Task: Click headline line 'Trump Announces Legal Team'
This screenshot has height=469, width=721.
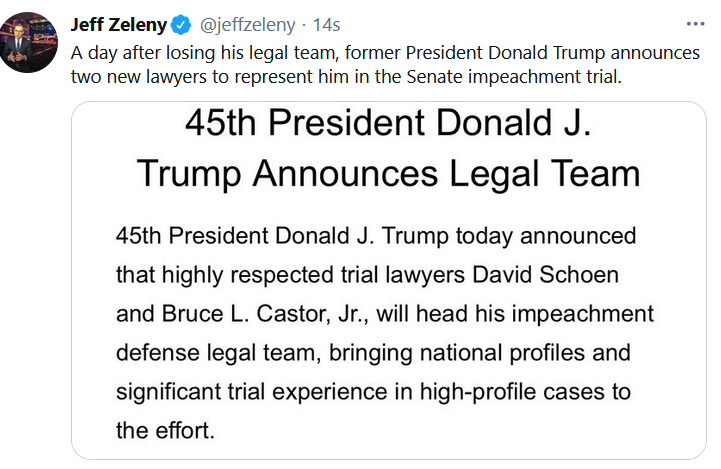Action: point(389,174)
